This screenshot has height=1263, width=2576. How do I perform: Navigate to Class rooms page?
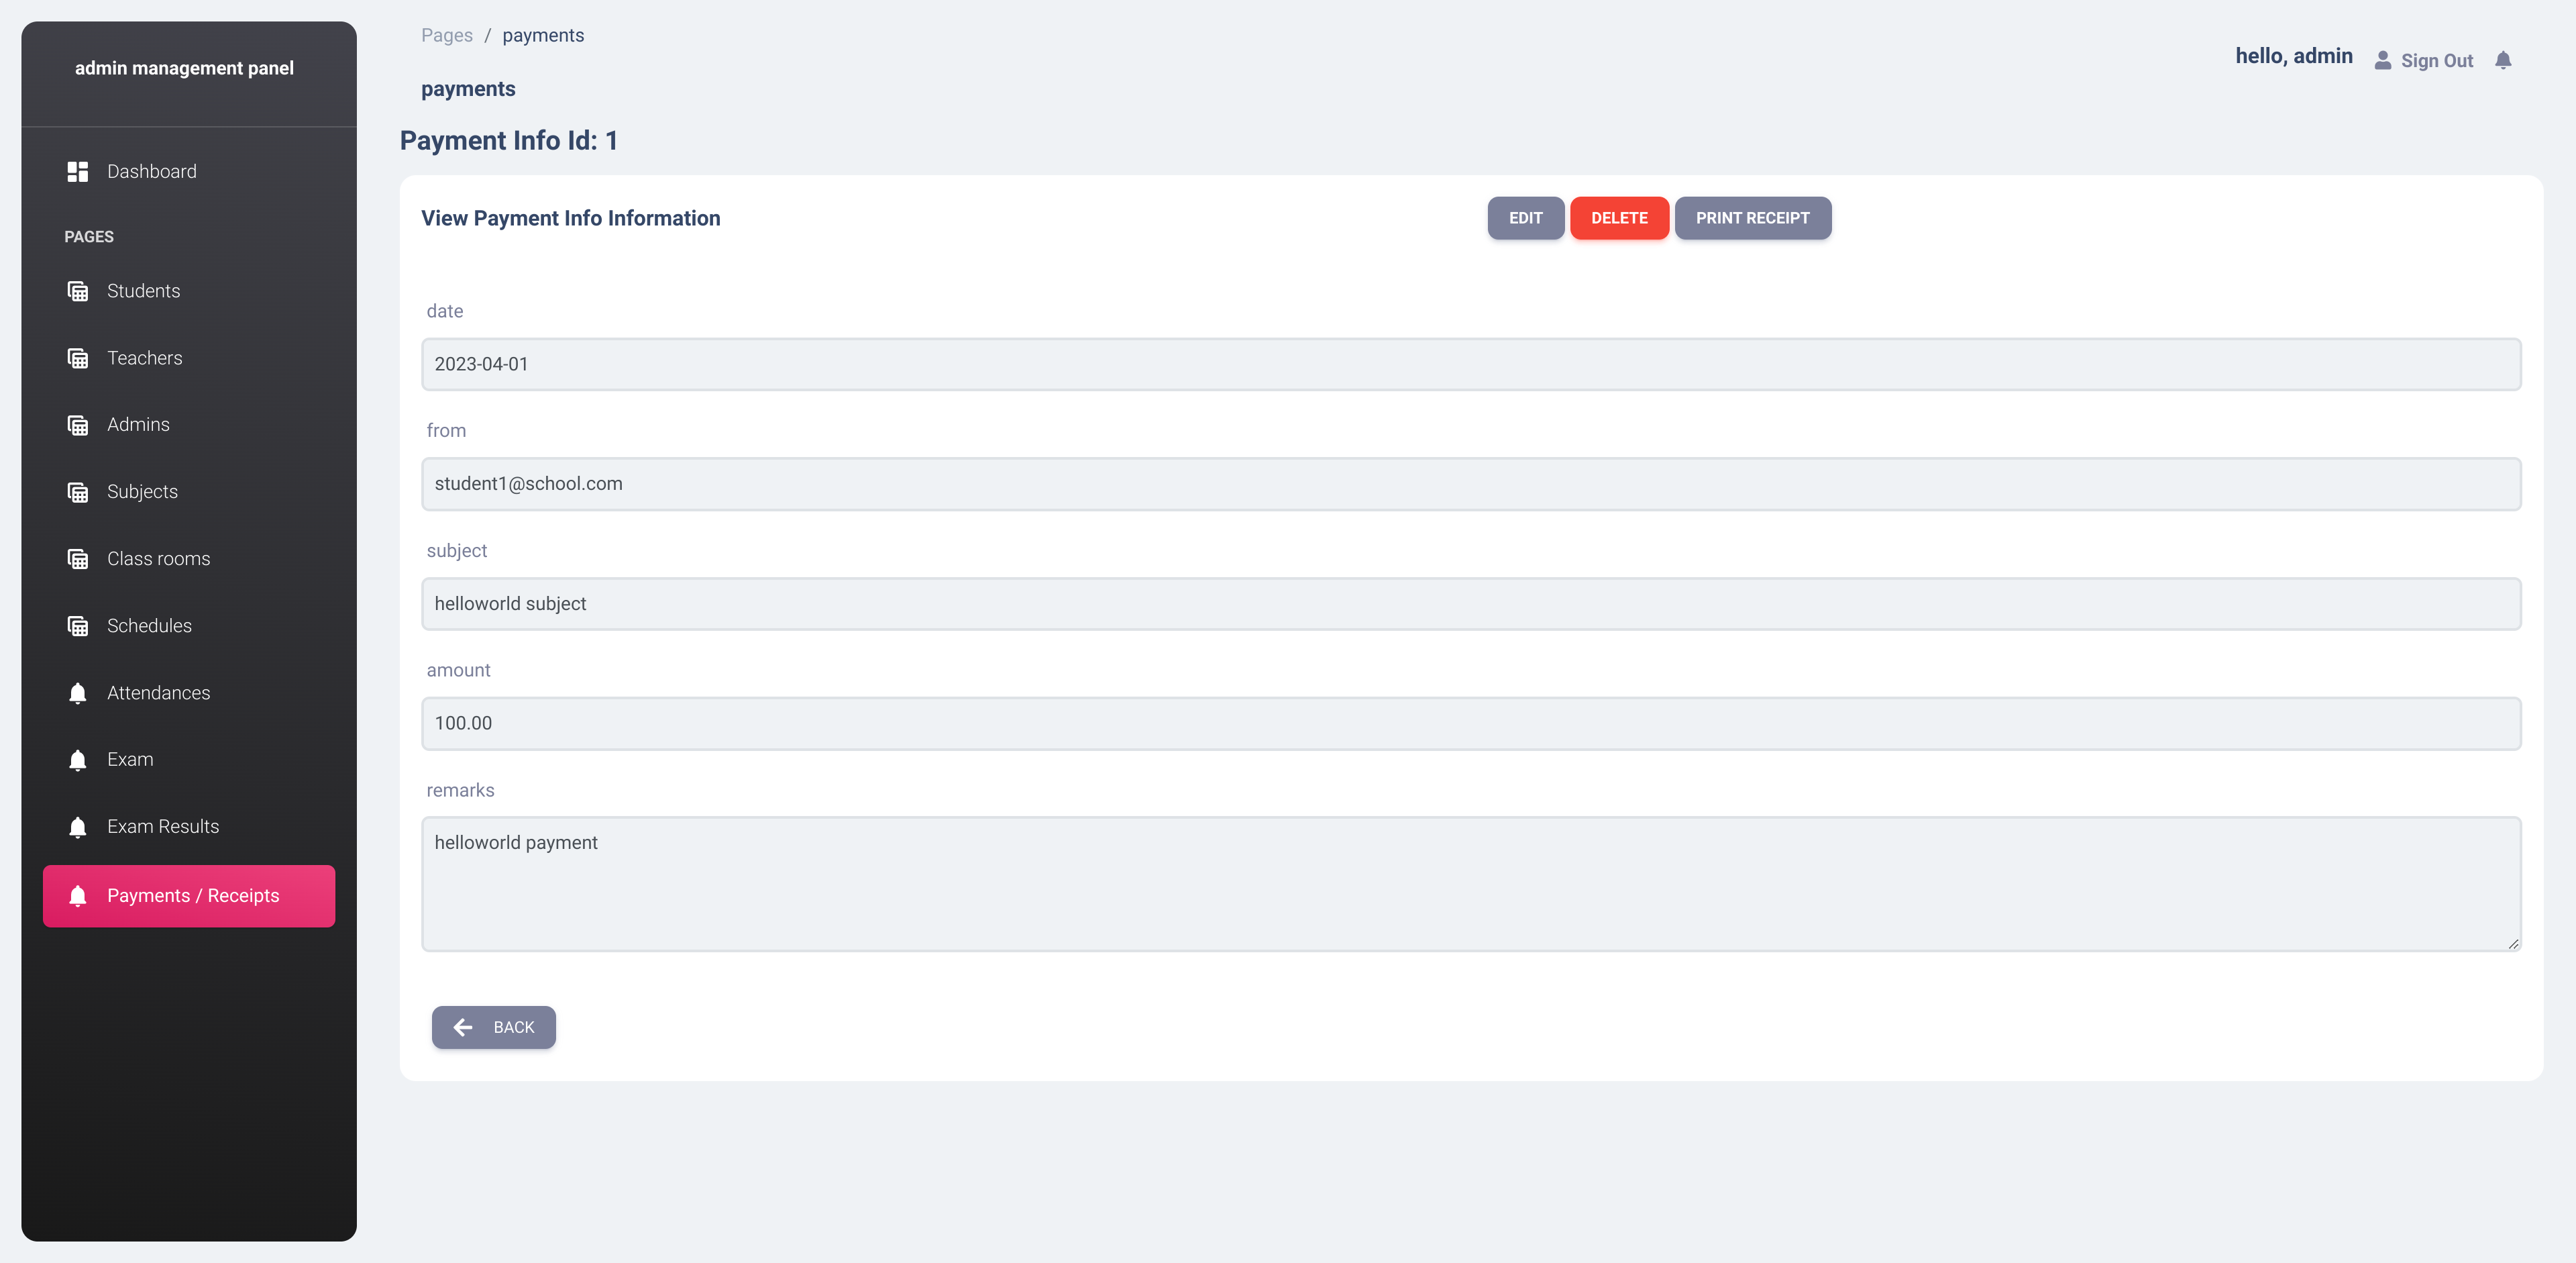[158, 559]
